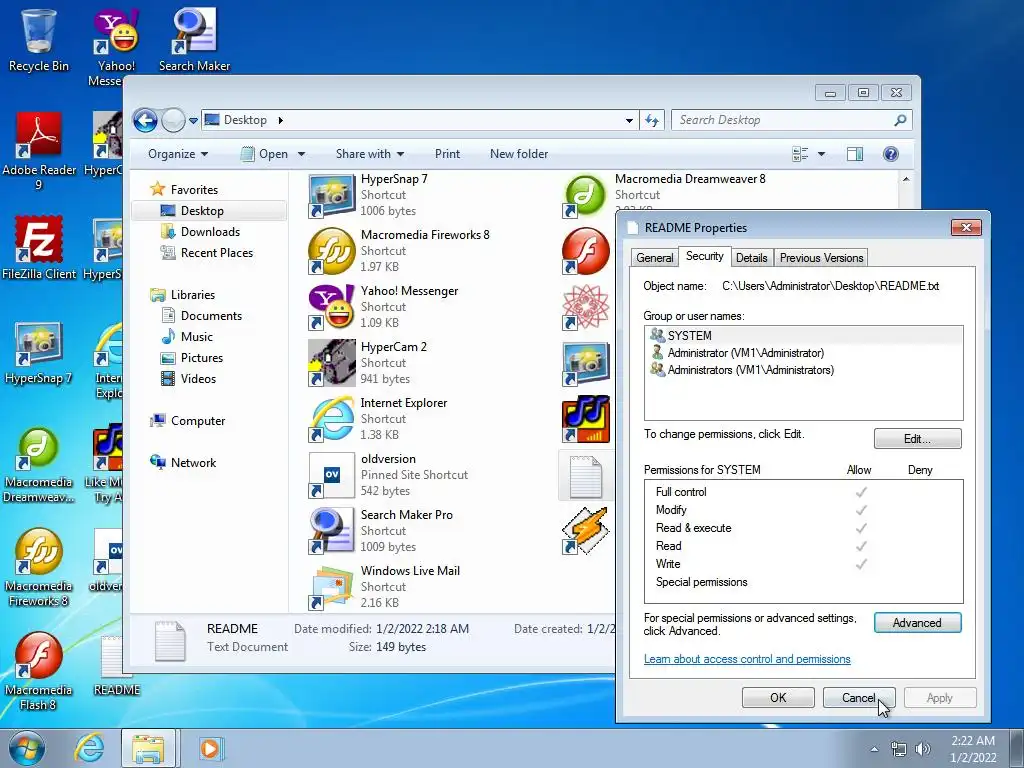Image resolution: width=1024 pixels, height=768 pixels.
Task: Select Yahoo! Messenger shortcut in Explorer list
Action: click(383, 306)
